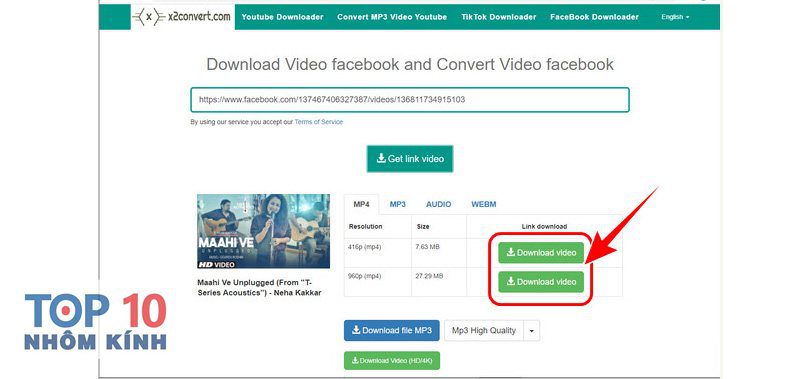Click the Get link video button
The width and height of the screenshot is (800, 379).
pos(410,159)
